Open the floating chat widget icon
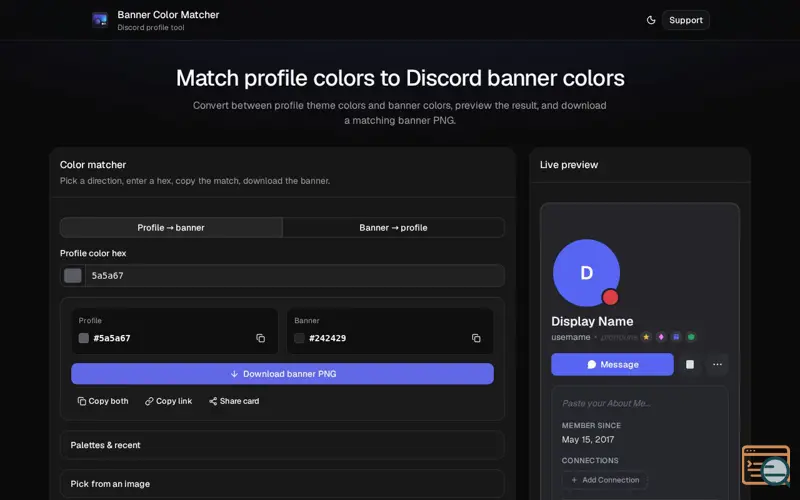This screenshot has height=500, width=800. click(766, 465)
